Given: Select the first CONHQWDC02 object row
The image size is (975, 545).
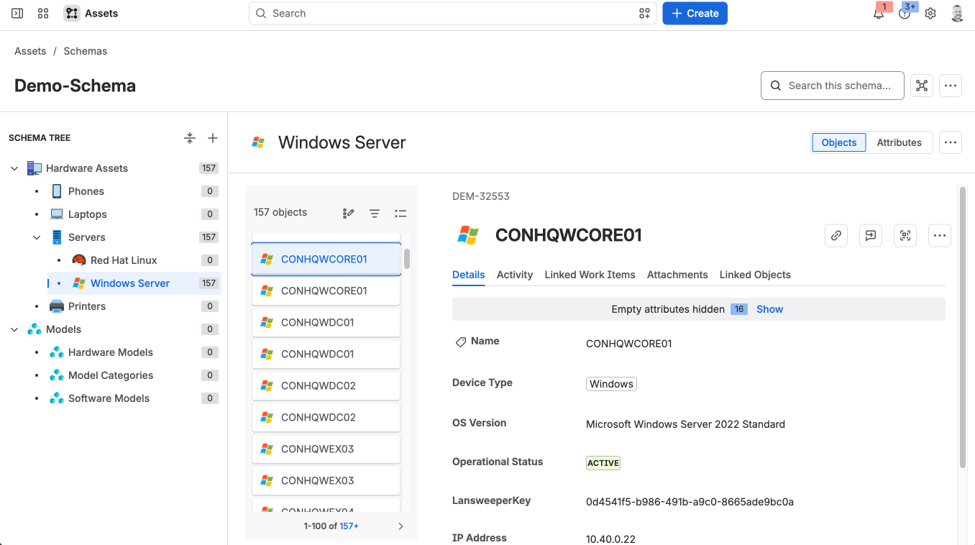Looking at the screenshot, I should [x=326, y=386].
